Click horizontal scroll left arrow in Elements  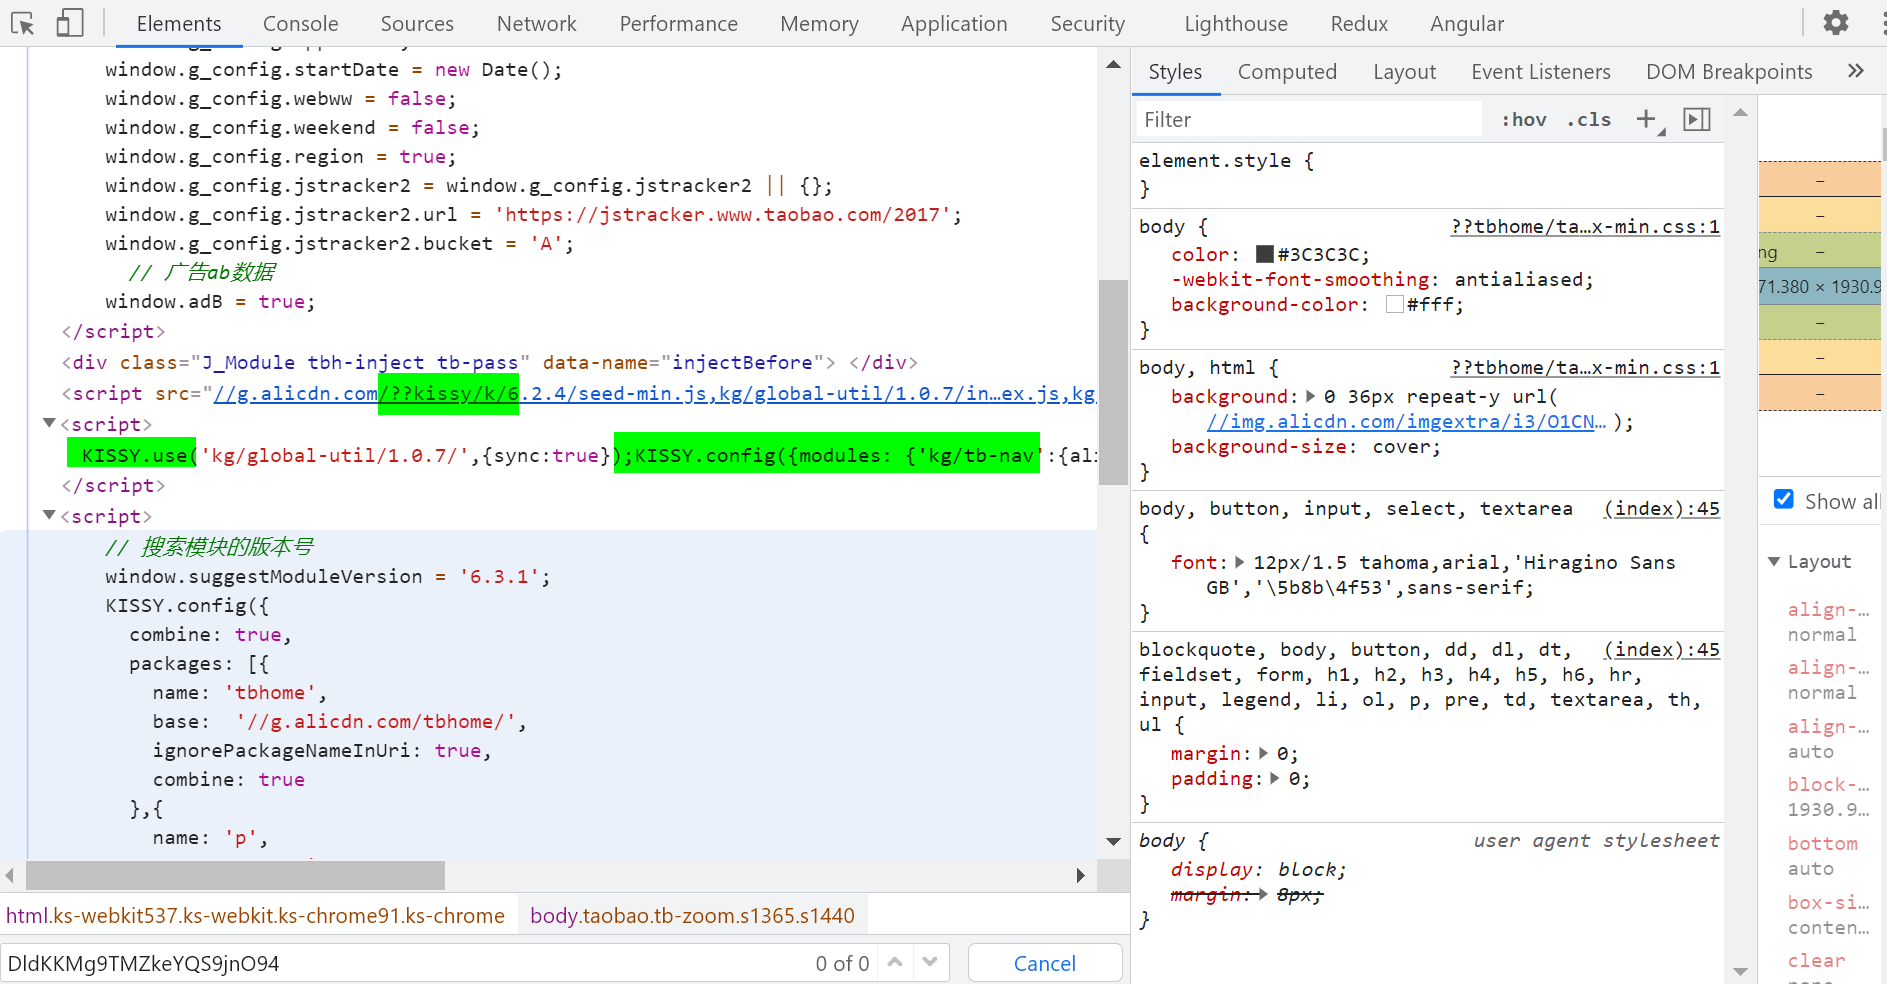[9, 876]
